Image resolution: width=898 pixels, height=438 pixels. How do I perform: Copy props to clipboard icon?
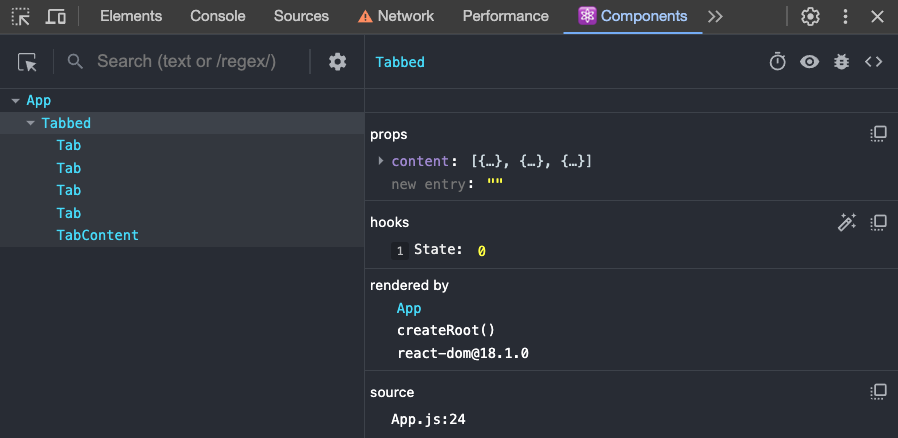(878, 135)
